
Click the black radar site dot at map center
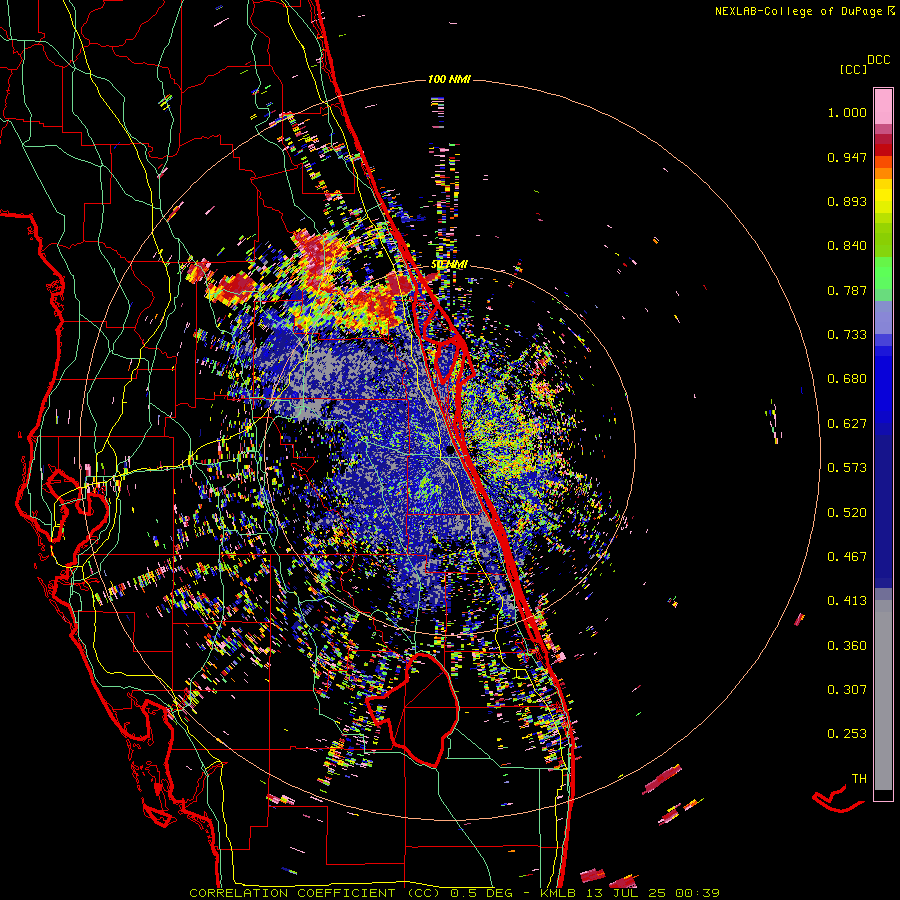coord(450,450)
